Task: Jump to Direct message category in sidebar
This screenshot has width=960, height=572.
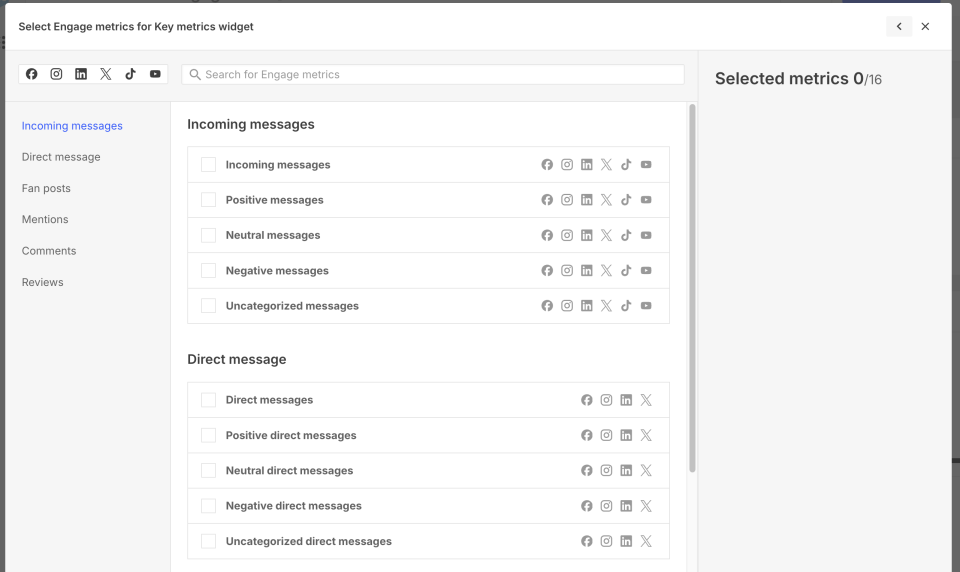Action: click(61, 157)
